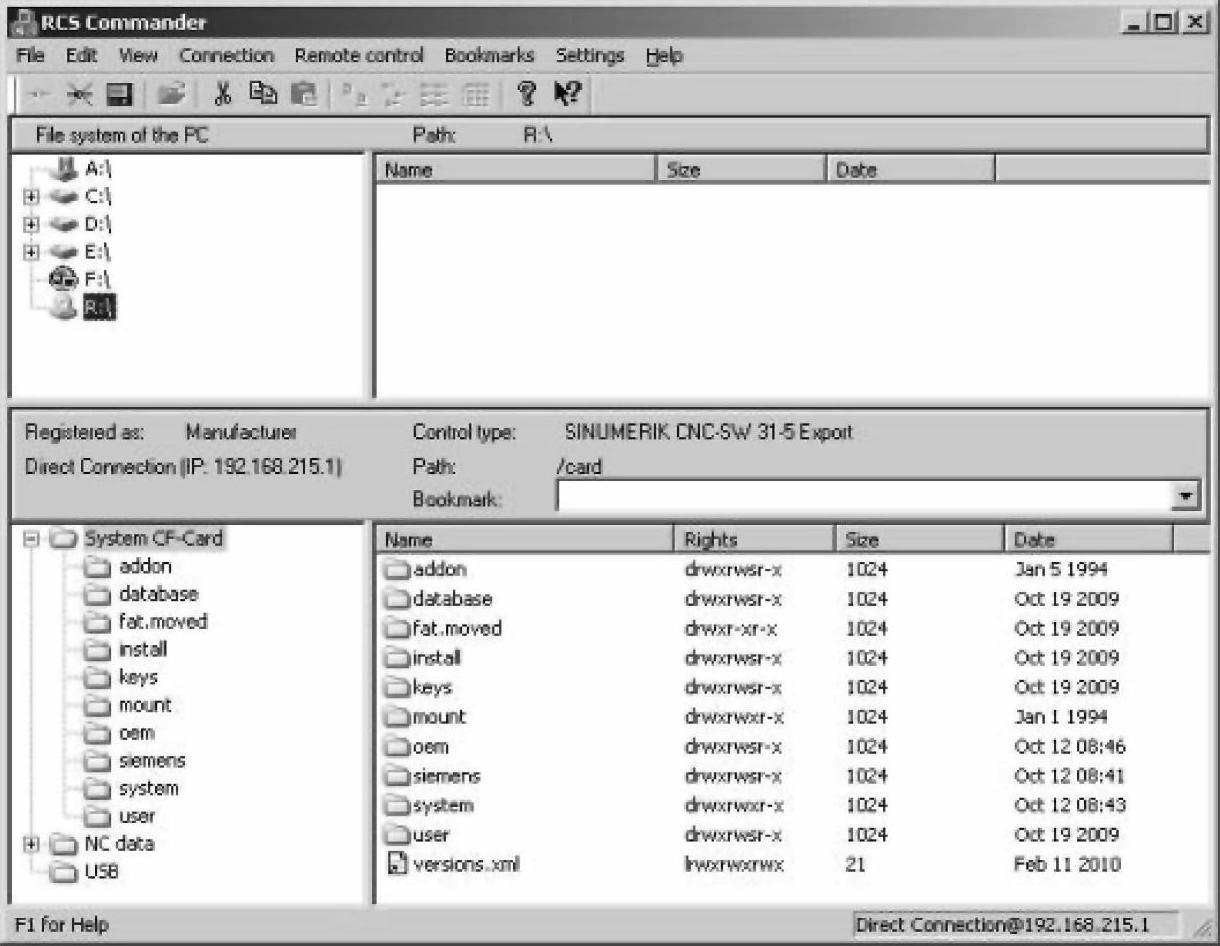
Task: Select the keys folder in the tree
Action: [x=138, y=677]
